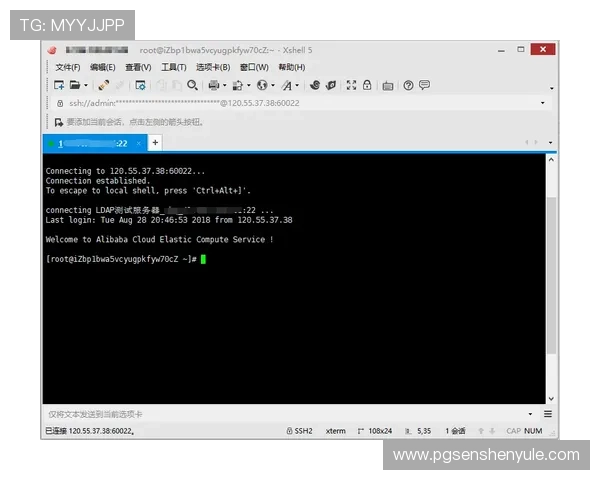
Task: Open the 工具(T) menu
Action: tap(174, 67)
